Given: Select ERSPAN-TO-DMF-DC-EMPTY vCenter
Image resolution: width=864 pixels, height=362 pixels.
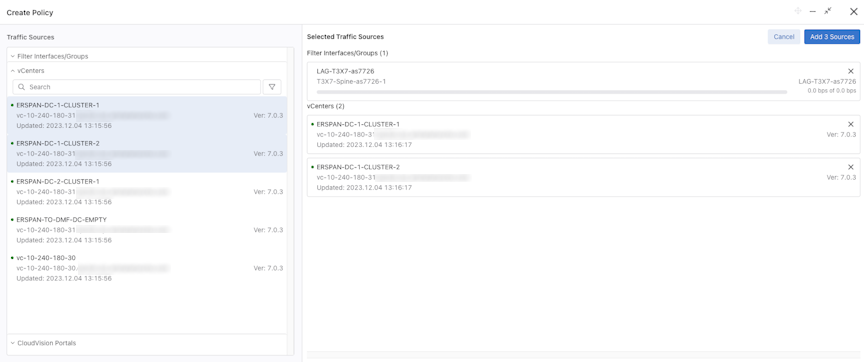Looking at the screenshot, I should (147, 230).
